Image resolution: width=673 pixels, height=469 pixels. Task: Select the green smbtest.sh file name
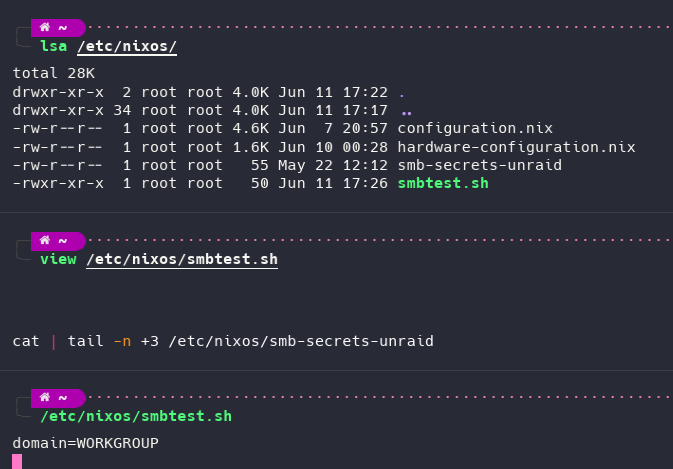[443, 184]
